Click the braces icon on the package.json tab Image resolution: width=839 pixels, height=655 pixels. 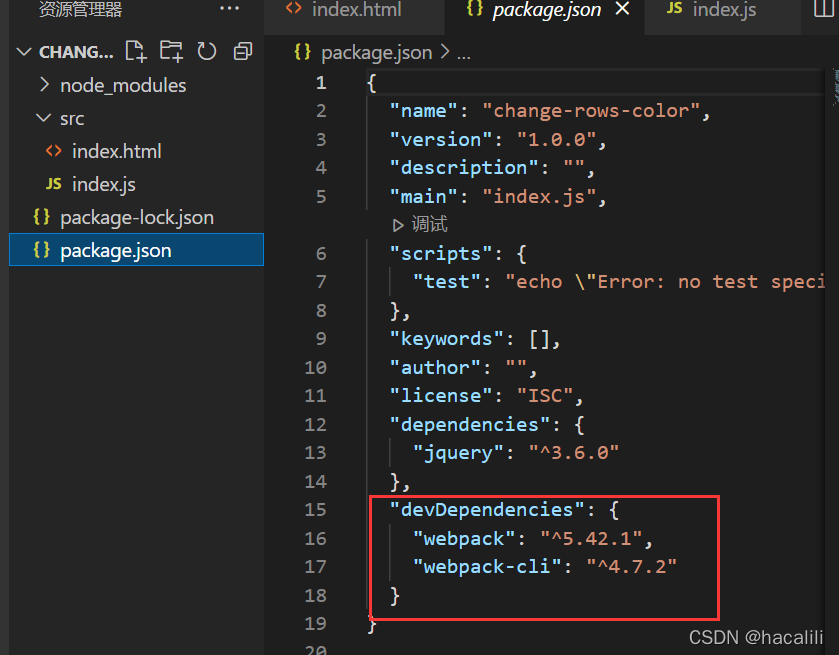pyautogui.click(x=474, y=9)
